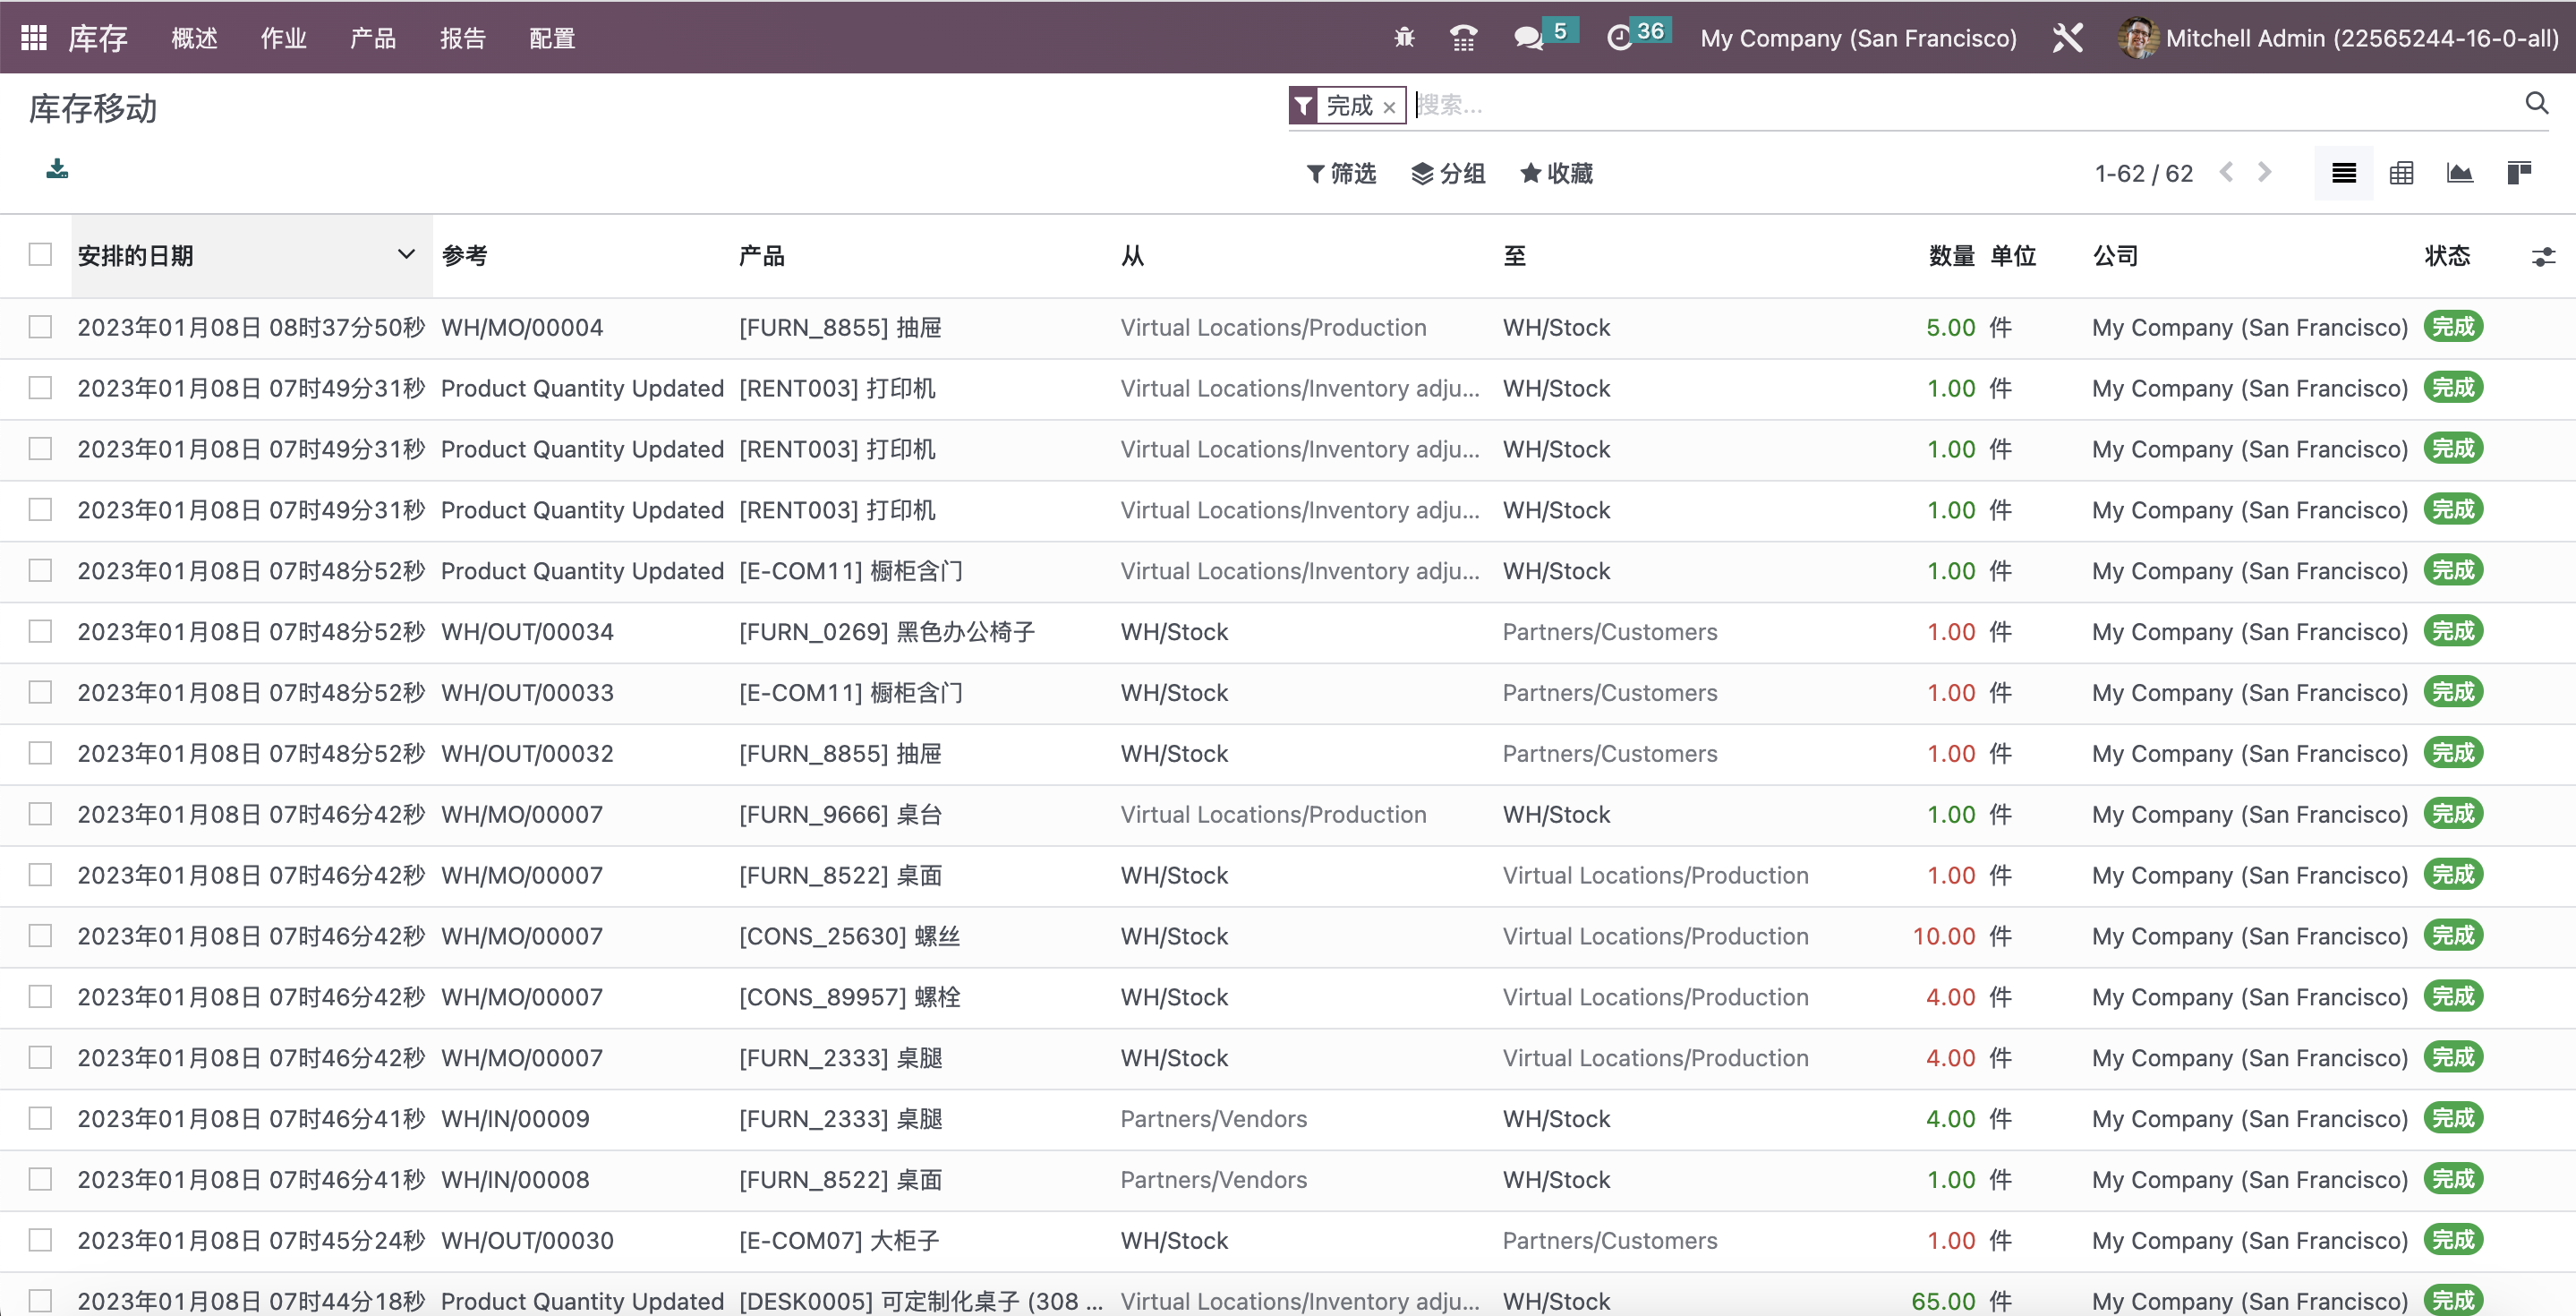Open the 作业 menu
Screen dimensions: 2576x1316
[283, 38]
